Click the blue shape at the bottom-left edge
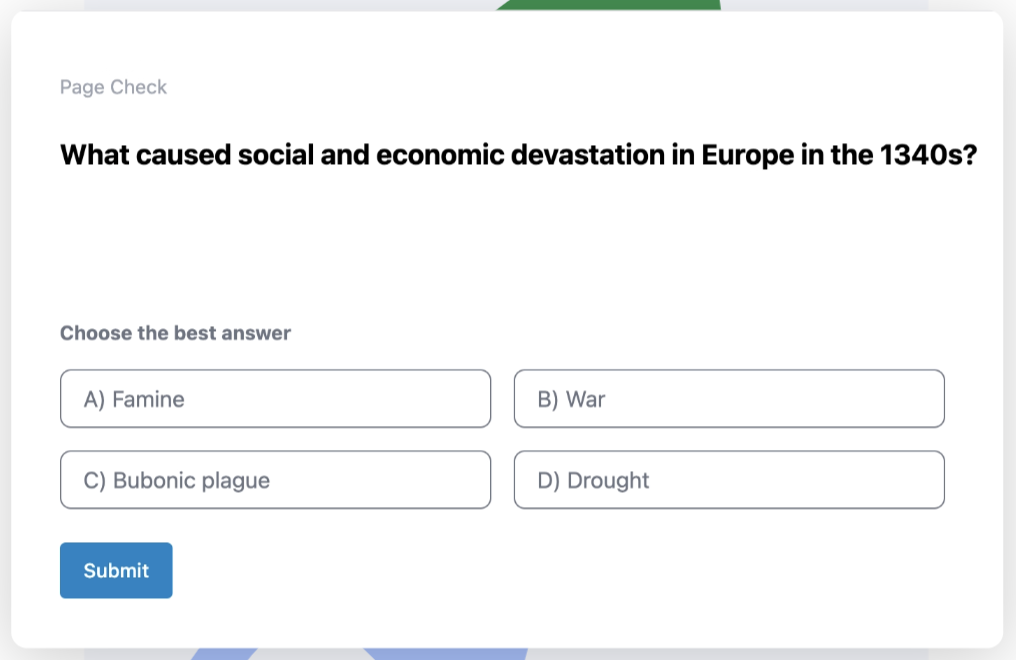This screenshot has height=660, width=1016. click(x=222, y=654)
